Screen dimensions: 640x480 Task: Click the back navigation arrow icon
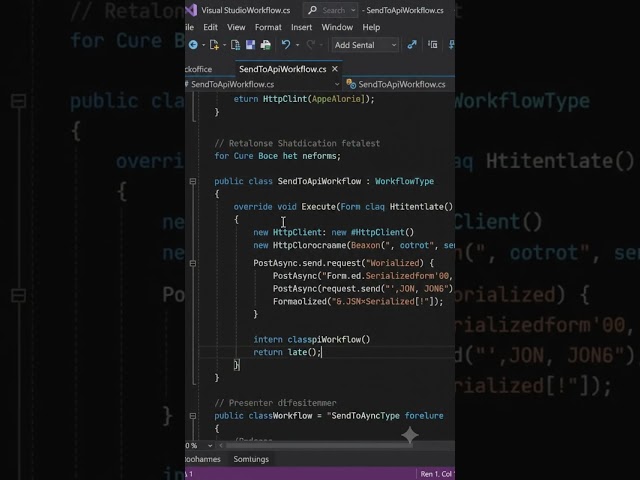click(193, 45)
